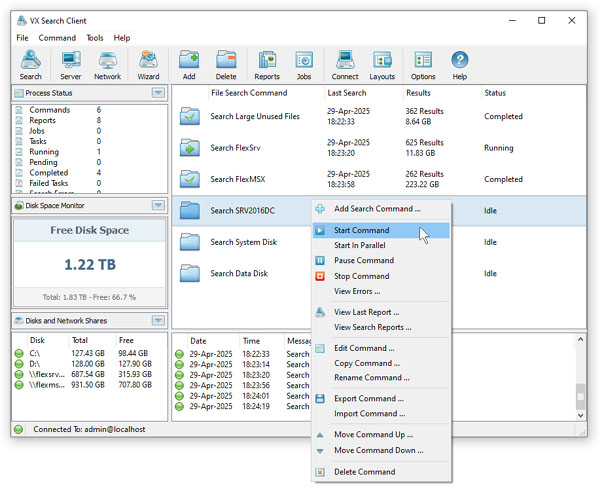The height and width of the screenshot is (487, 600).
Task: Click the Delete toolbar icon
Action: pyautogui.click(x=226, y=65)
